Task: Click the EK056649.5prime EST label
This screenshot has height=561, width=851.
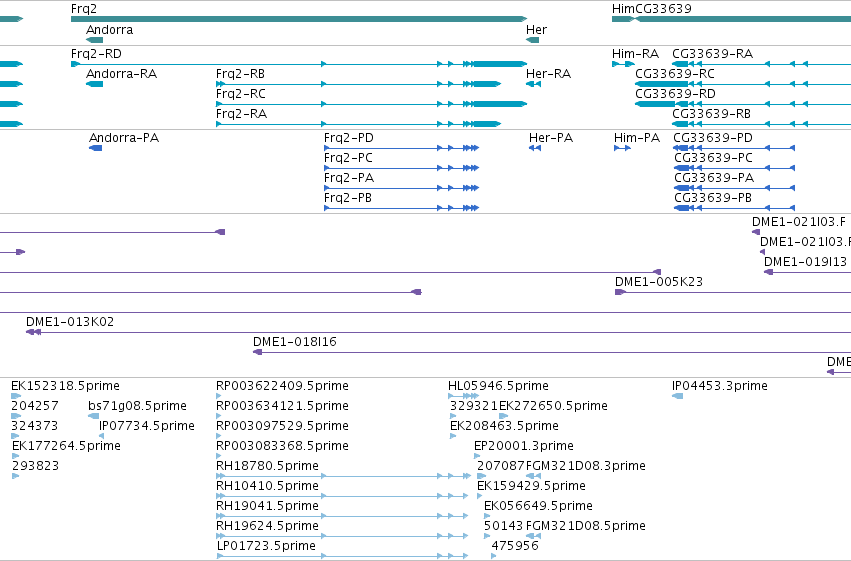Action: [x=538, y=506]
